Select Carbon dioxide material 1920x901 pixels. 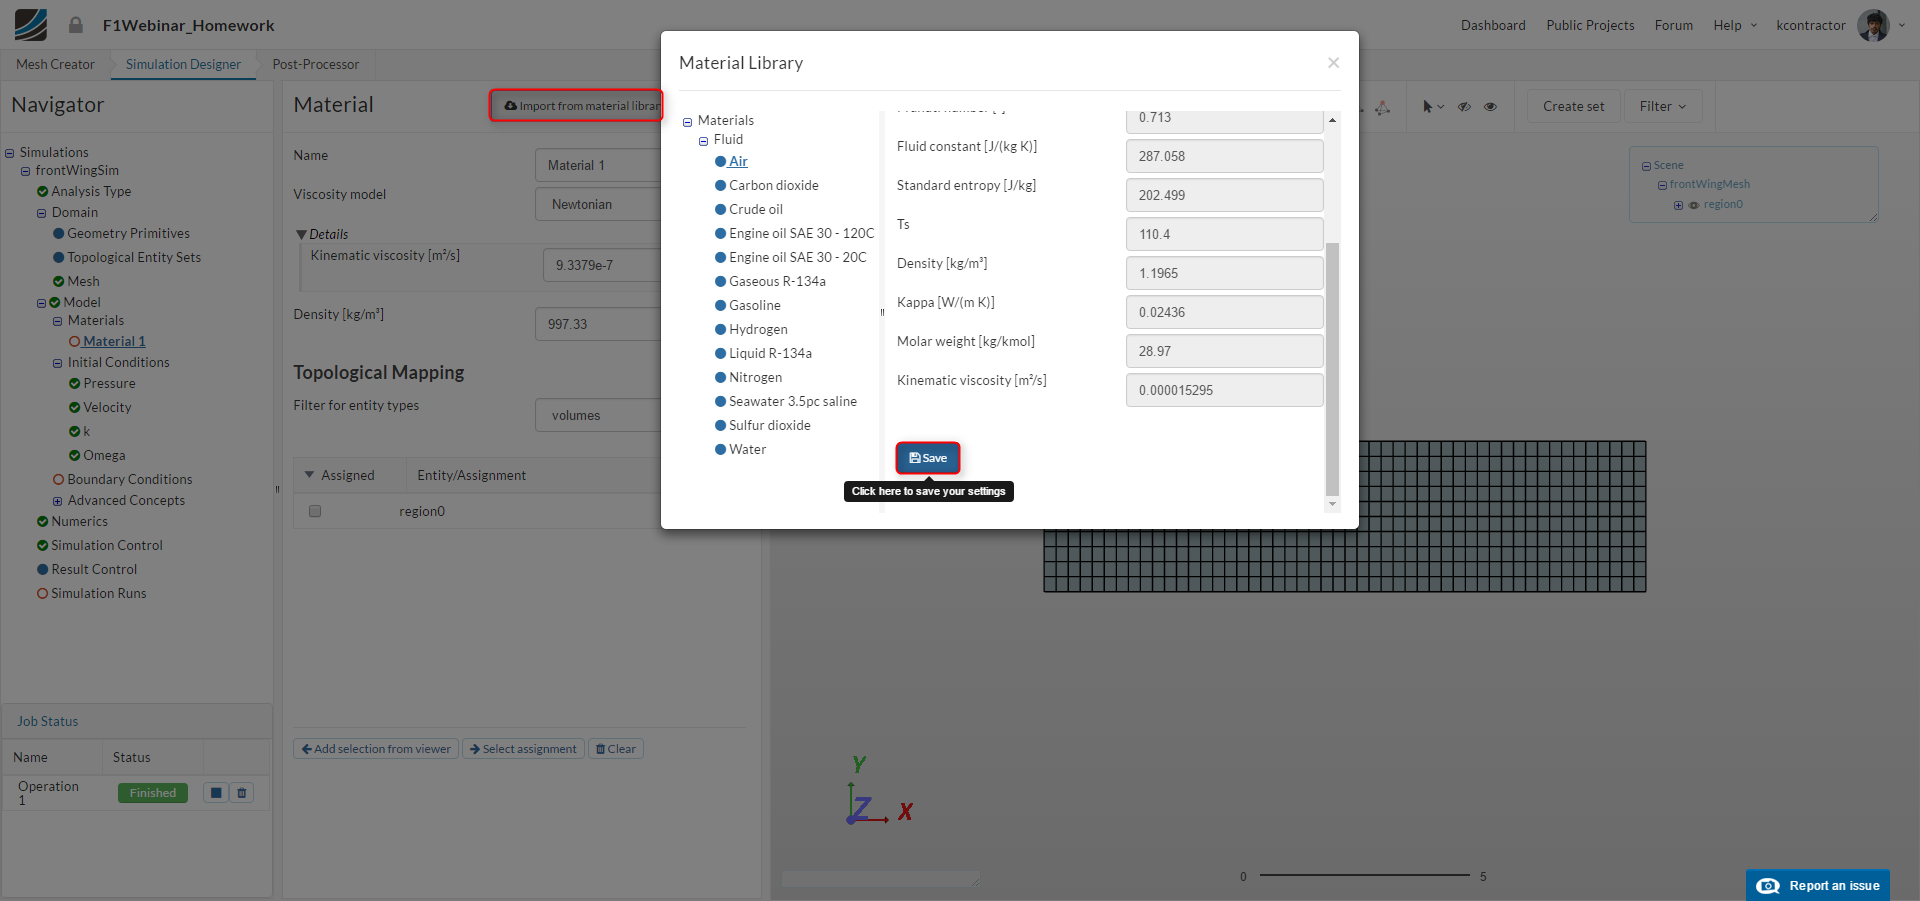[773, 185]
